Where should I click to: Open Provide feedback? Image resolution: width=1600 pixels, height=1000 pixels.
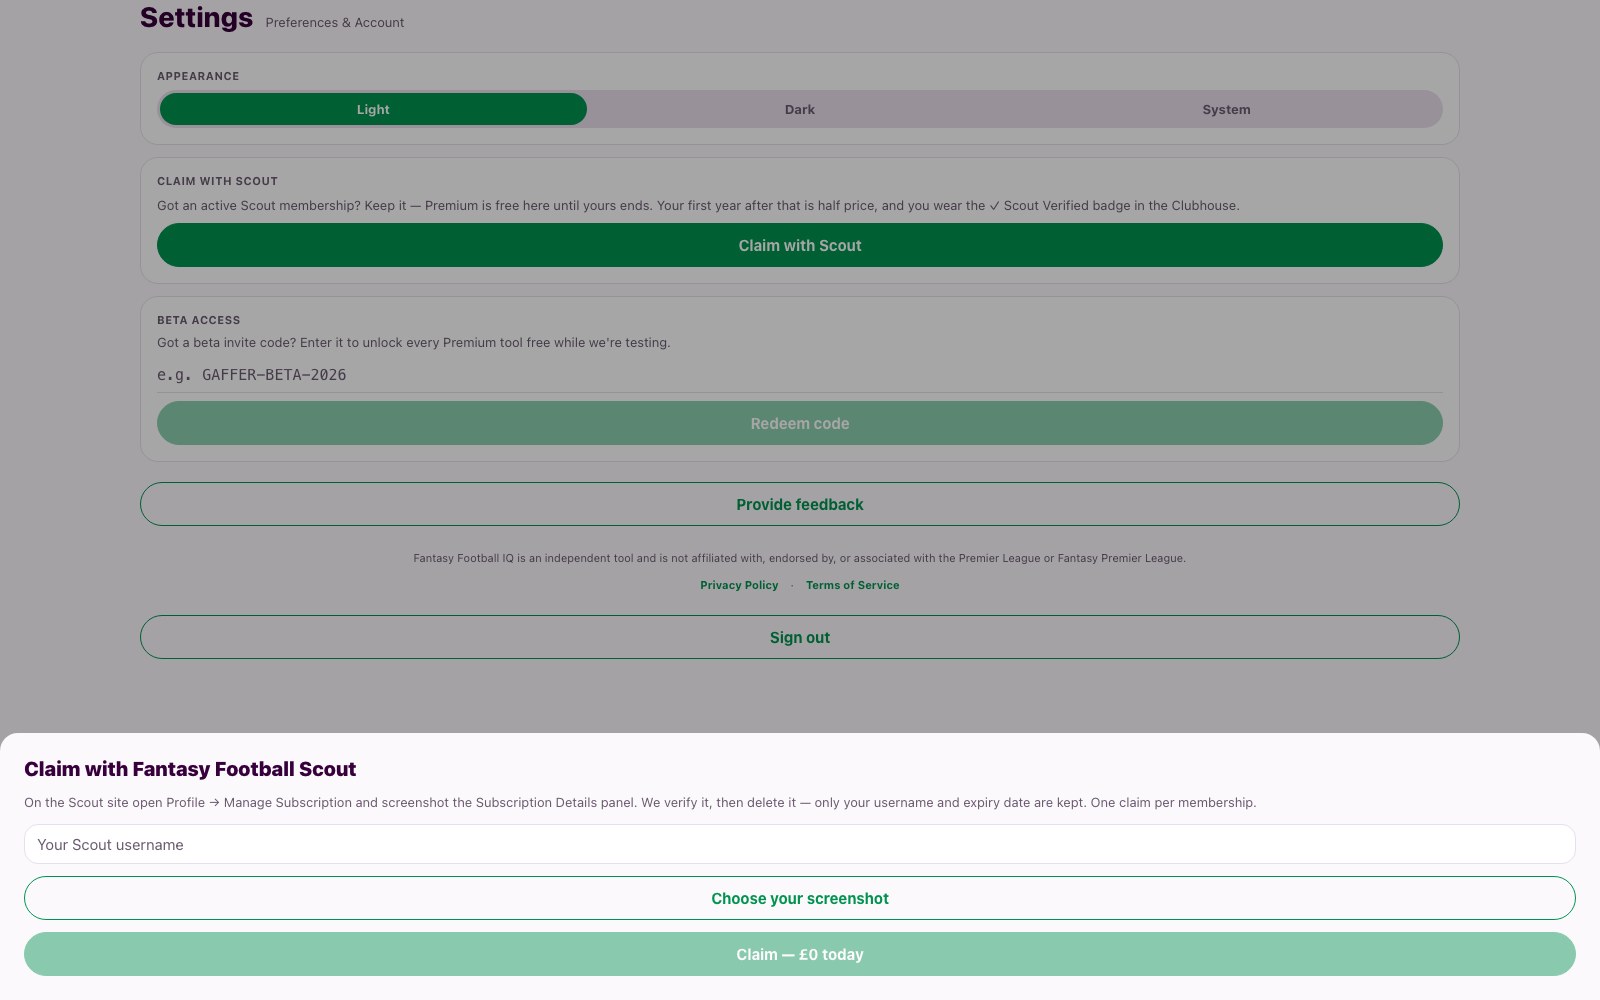(x=800, y=504)
